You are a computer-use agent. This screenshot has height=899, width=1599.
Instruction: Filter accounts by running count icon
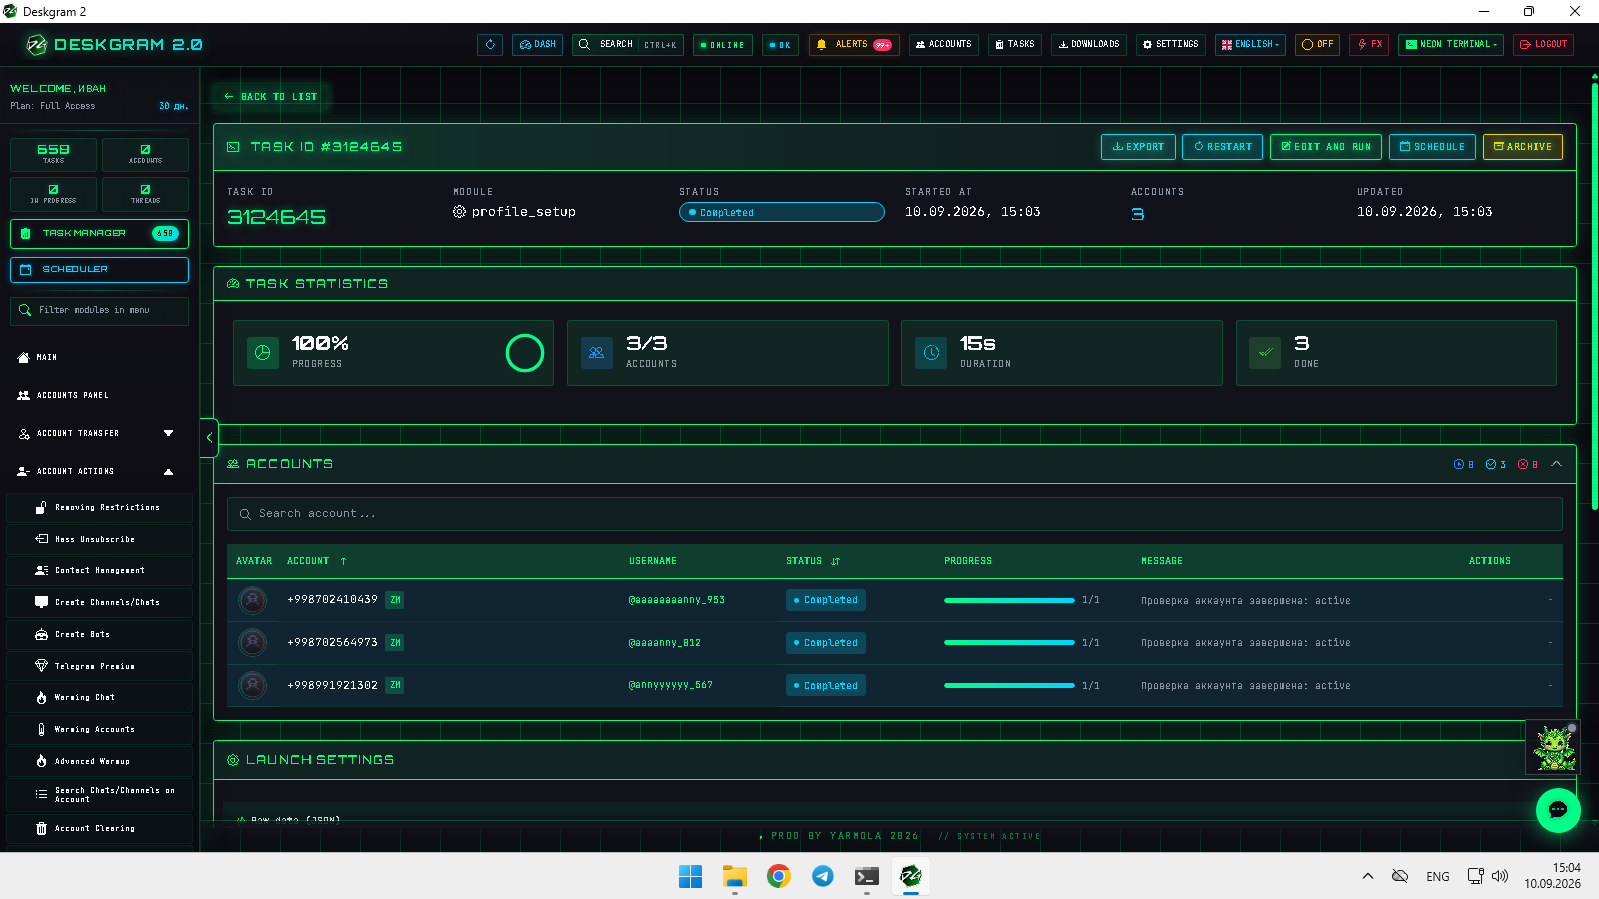click(1463, 464)
